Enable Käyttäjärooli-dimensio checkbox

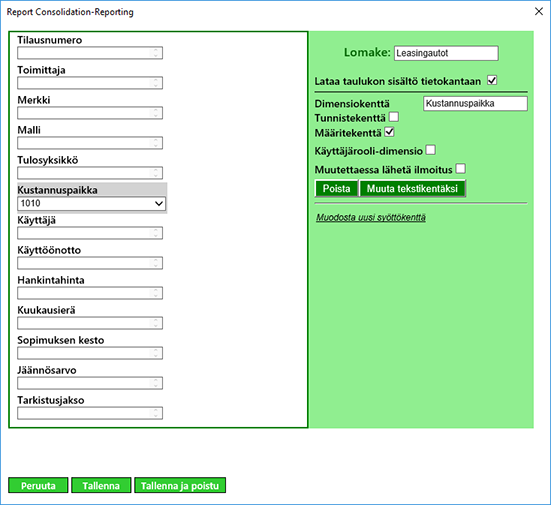(x=431, y=150)
